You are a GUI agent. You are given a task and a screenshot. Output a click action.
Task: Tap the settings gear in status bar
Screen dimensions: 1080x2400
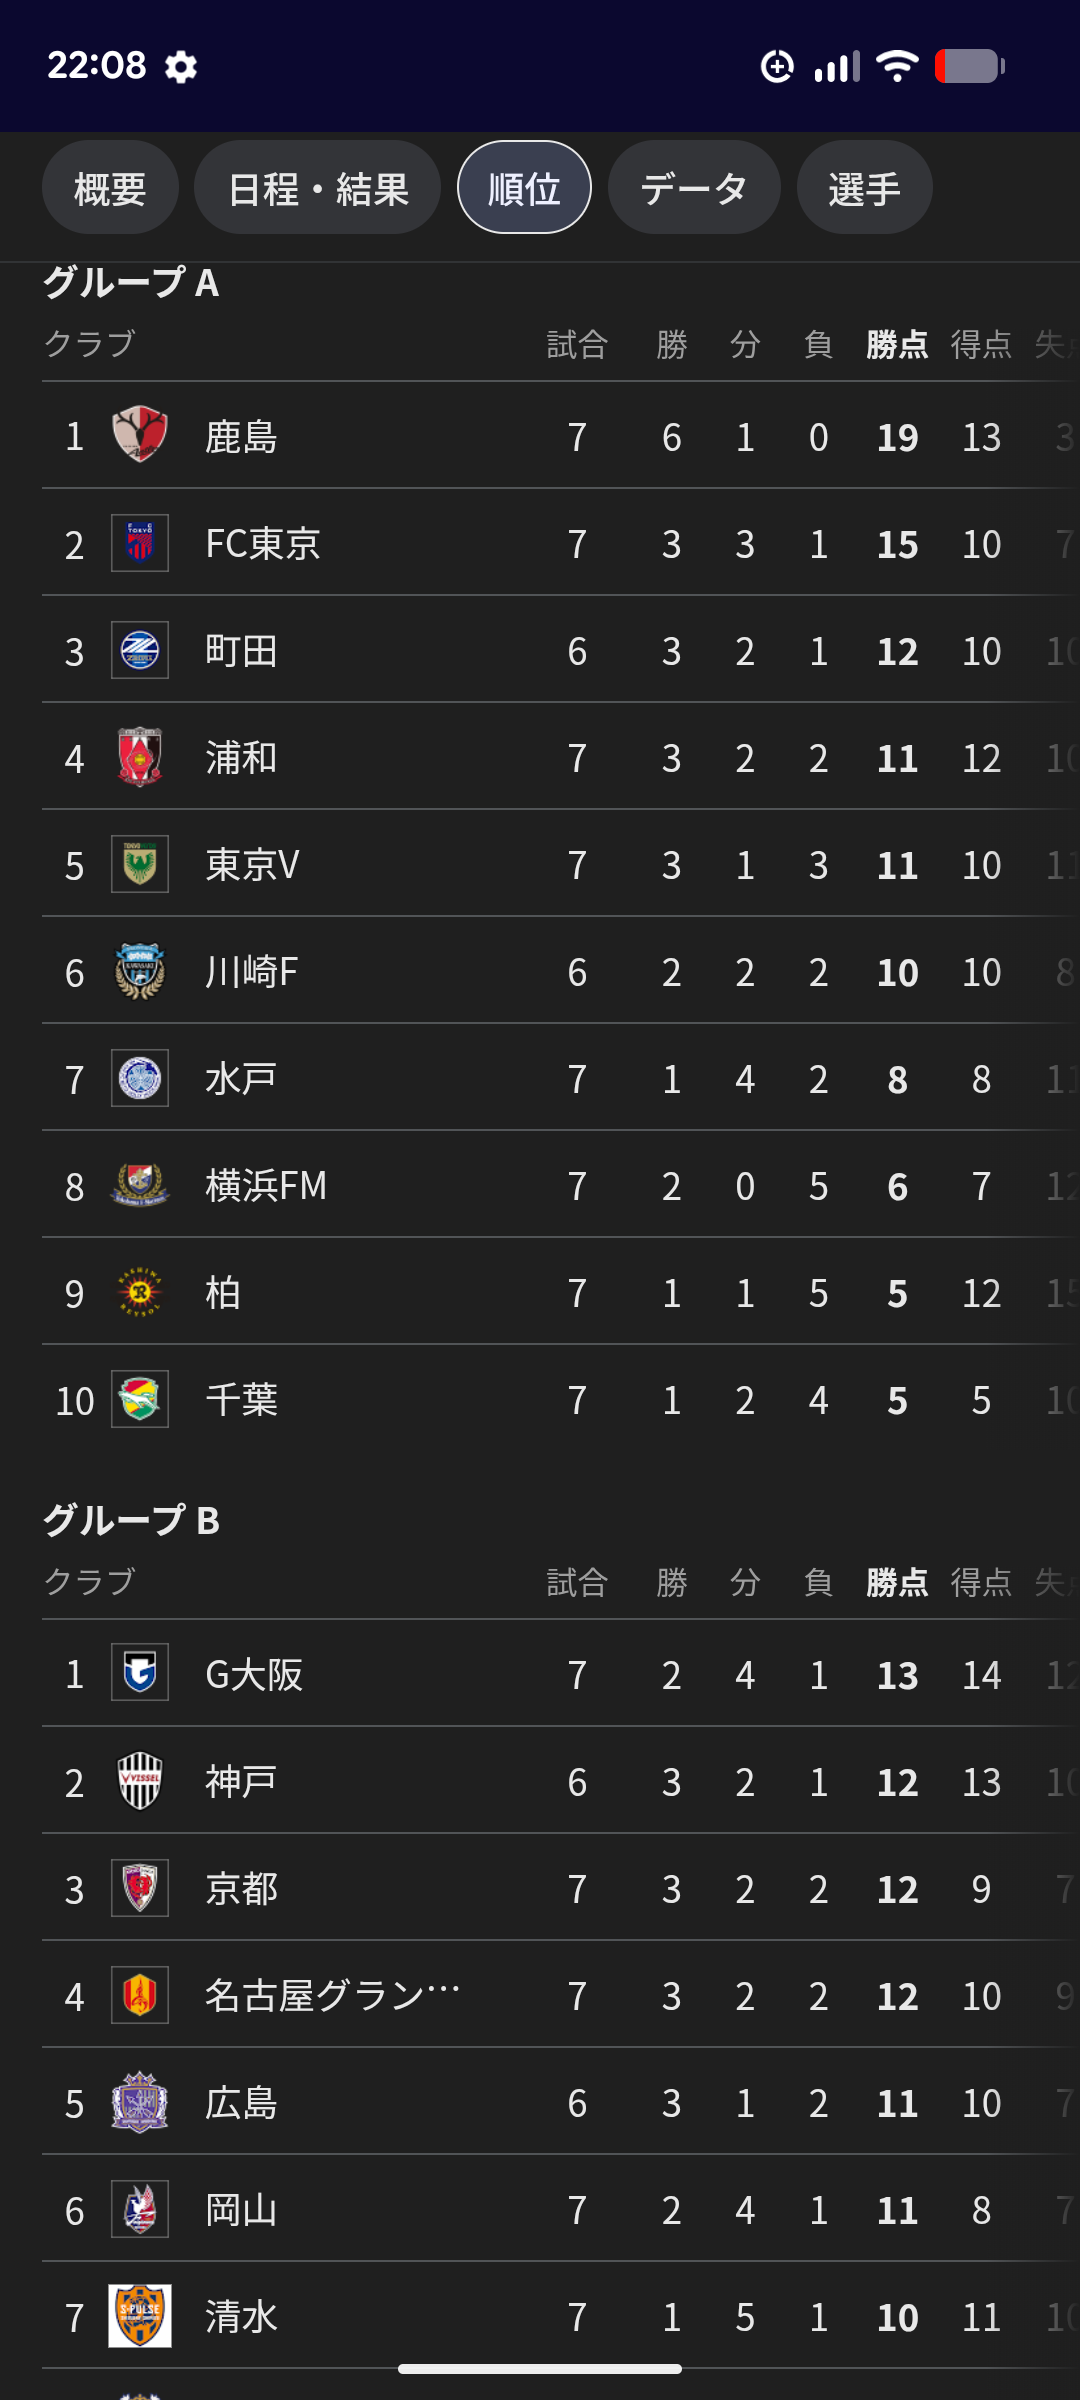181,67
